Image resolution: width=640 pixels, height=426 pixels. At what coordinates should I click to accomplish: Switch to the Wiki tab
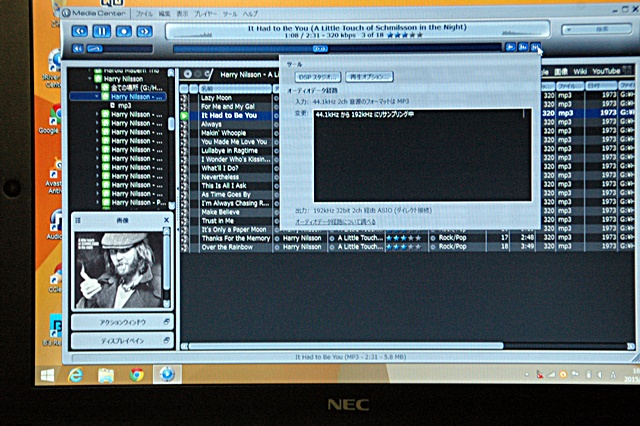tap(580, 71)
